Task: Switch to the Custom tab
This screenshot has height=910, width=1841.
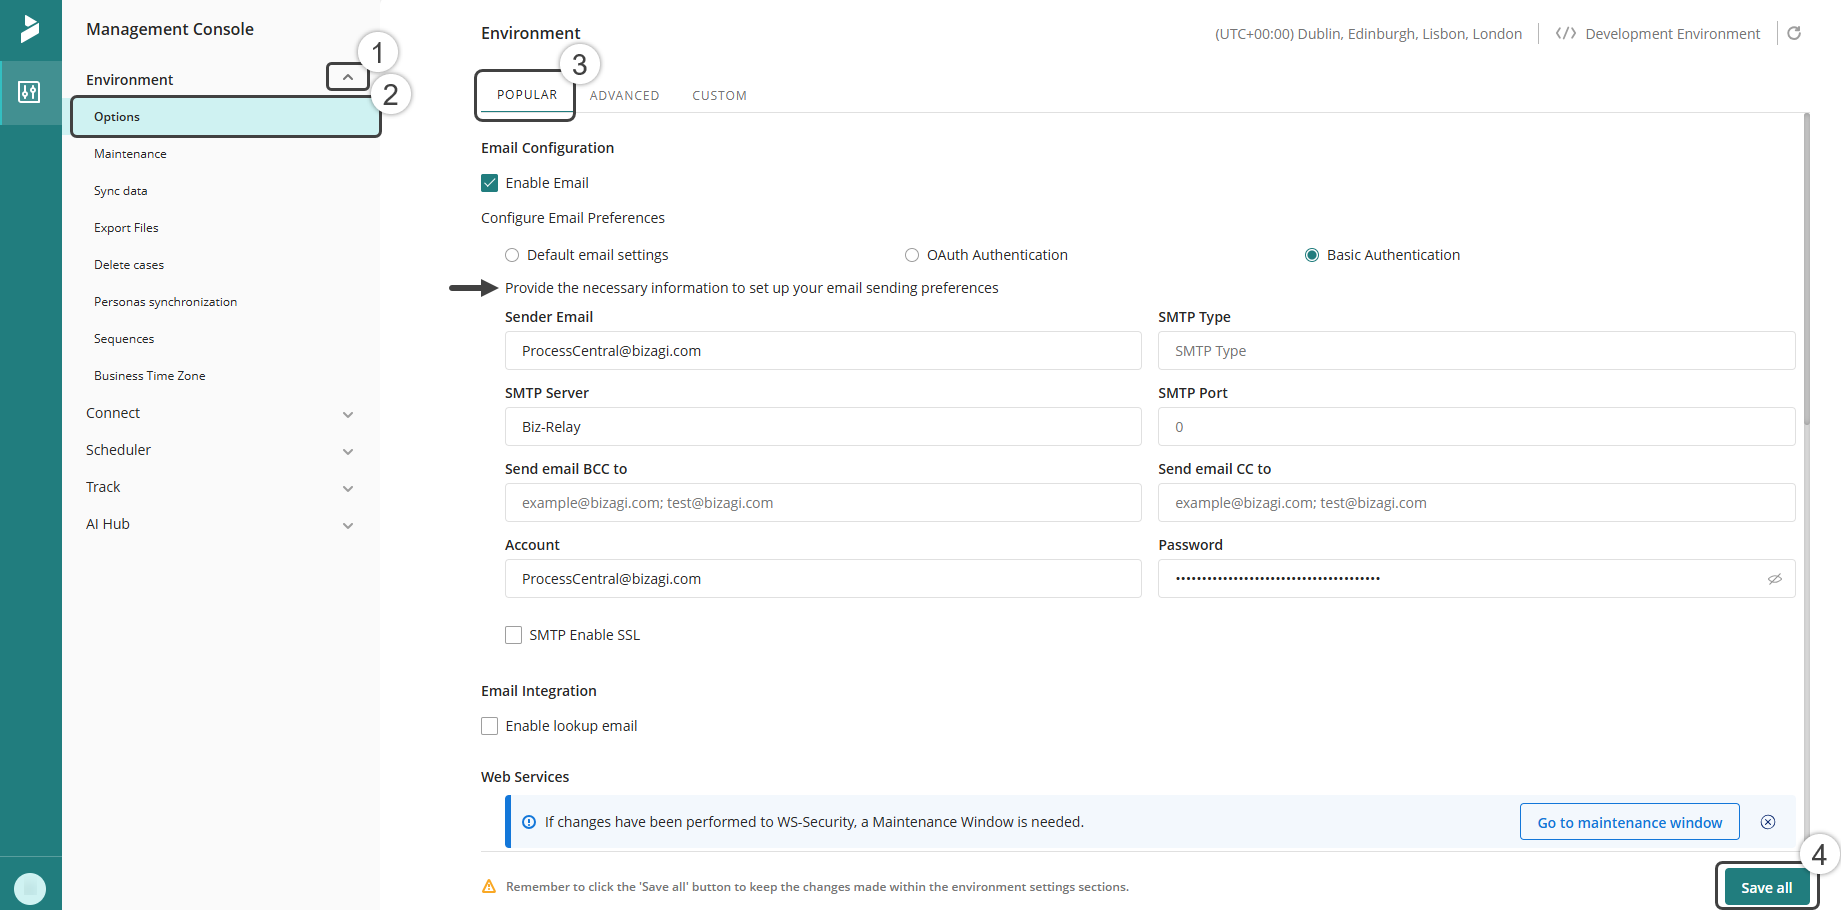Action: click(x=719, y=96)
